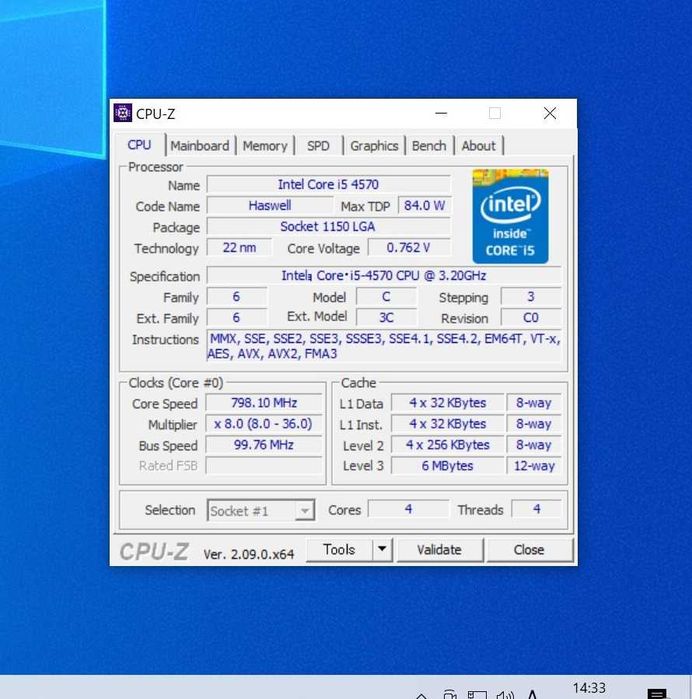Open the Graphics tab
692x699 pixels.
374,146
